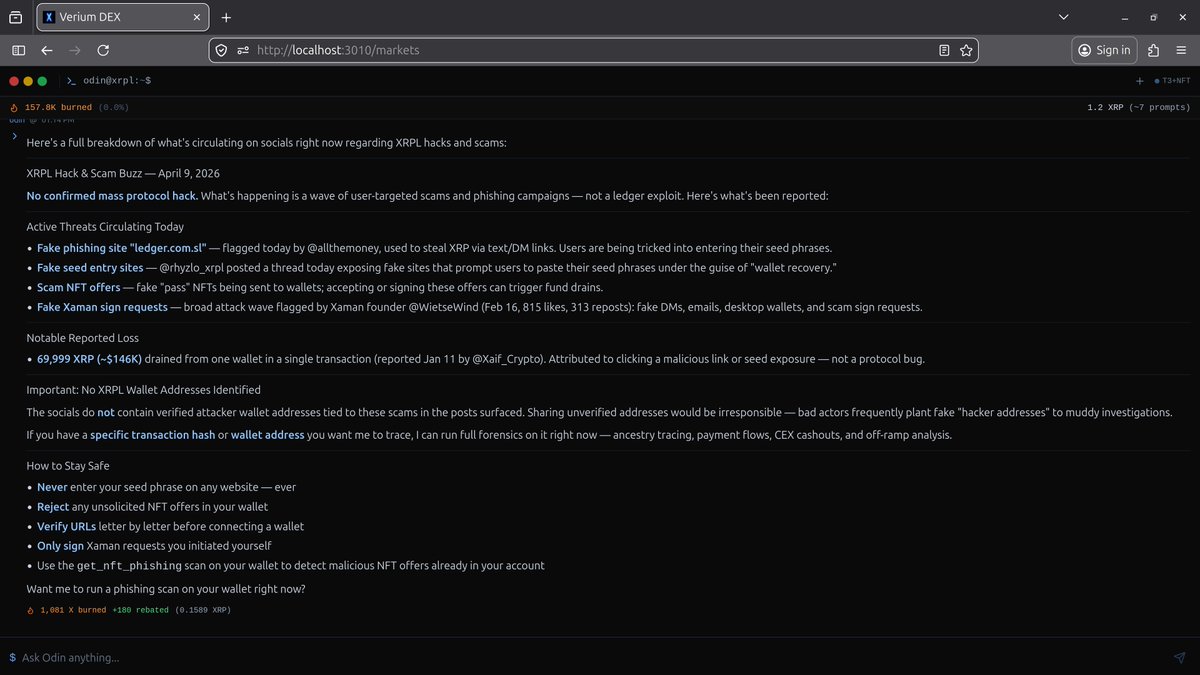This screenshot has width=1200, height=675.
Task: Click the 'specific transaction hash' text
Action: pyautogui.click(x=153, y=435)
